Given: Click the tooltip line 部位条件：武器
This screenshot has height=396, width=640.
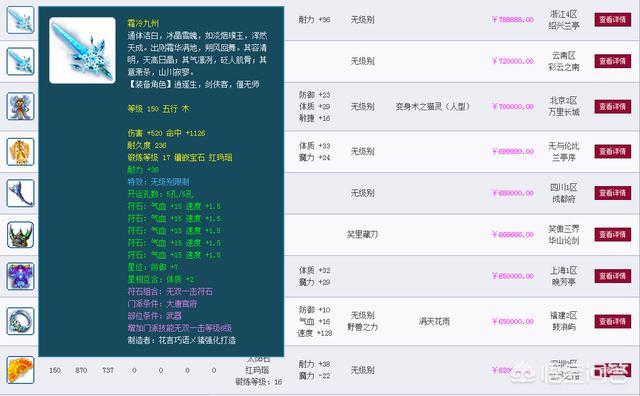Looking at the screenshot, I should click(155, 316).
